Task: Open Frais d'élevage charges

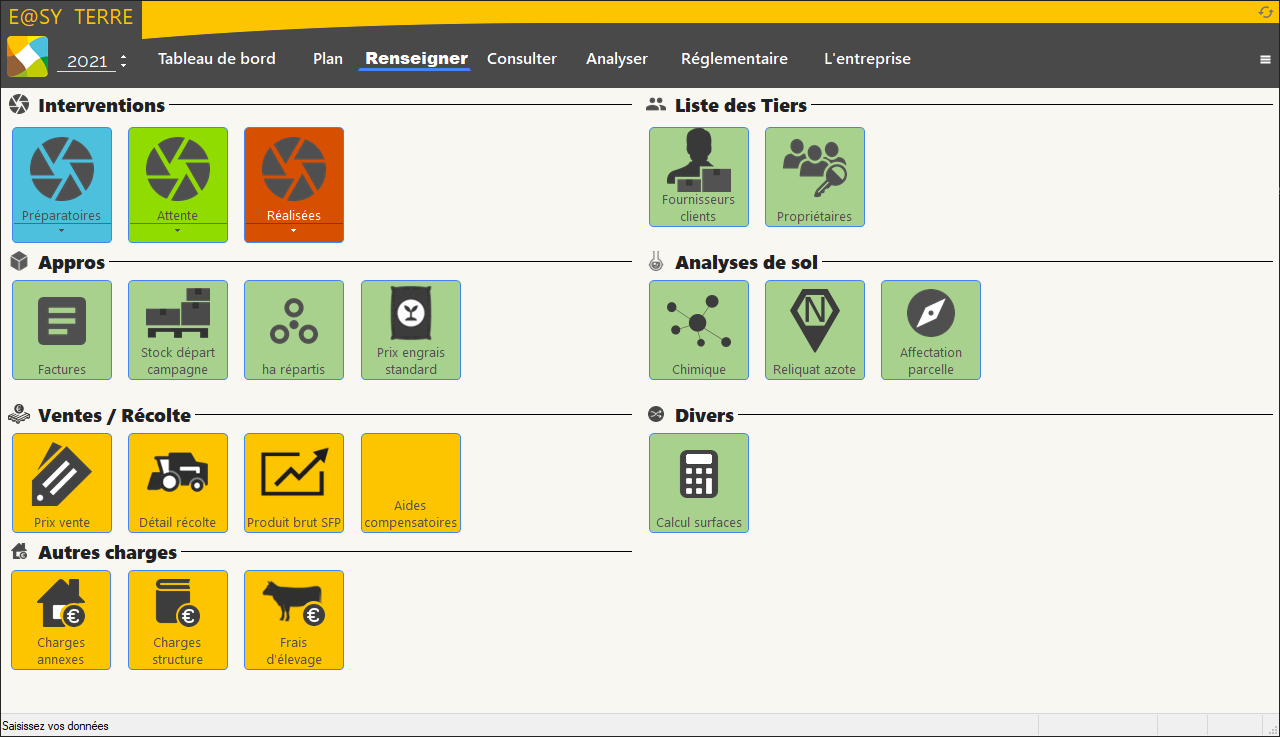Action: [x=294, y=620]
